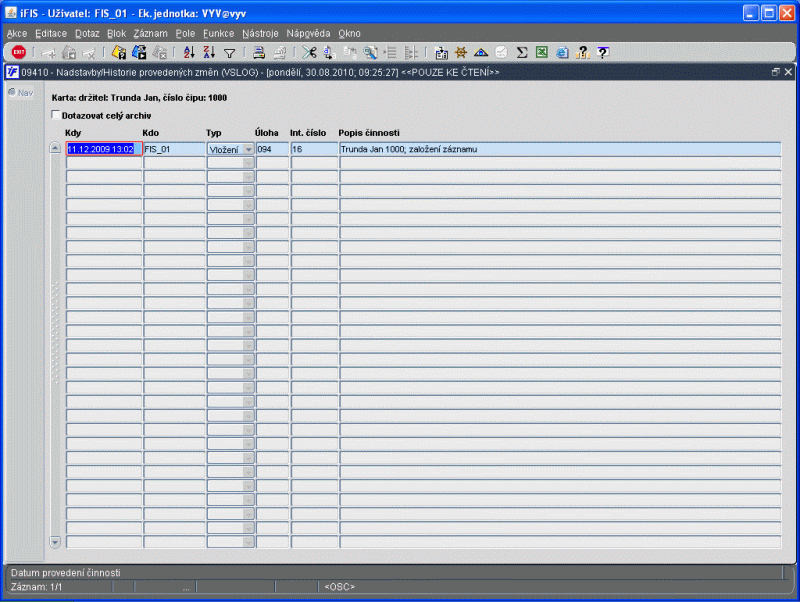Screen dimensions: 800x602
Task: Click the Kdo field FIS_01
Action: pyautogui.click(x=174, y=149)
